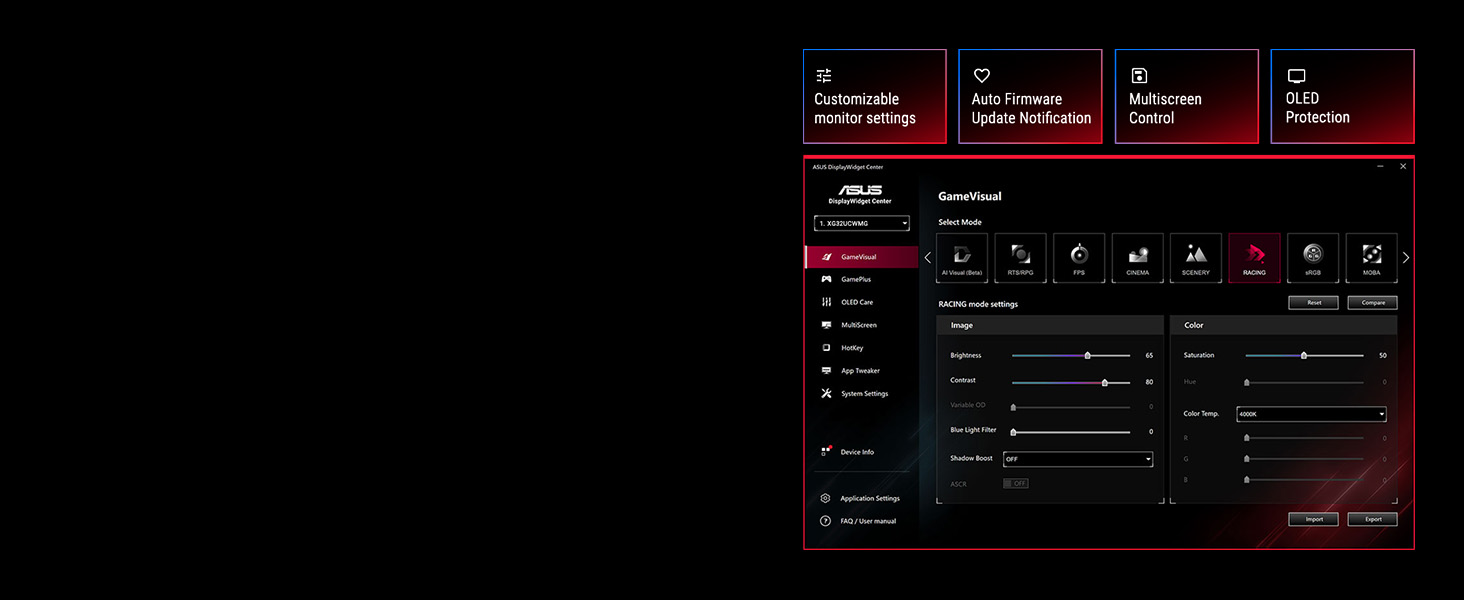Open the MultiScreen sidebar section
1464x600 pixels.
862,325
